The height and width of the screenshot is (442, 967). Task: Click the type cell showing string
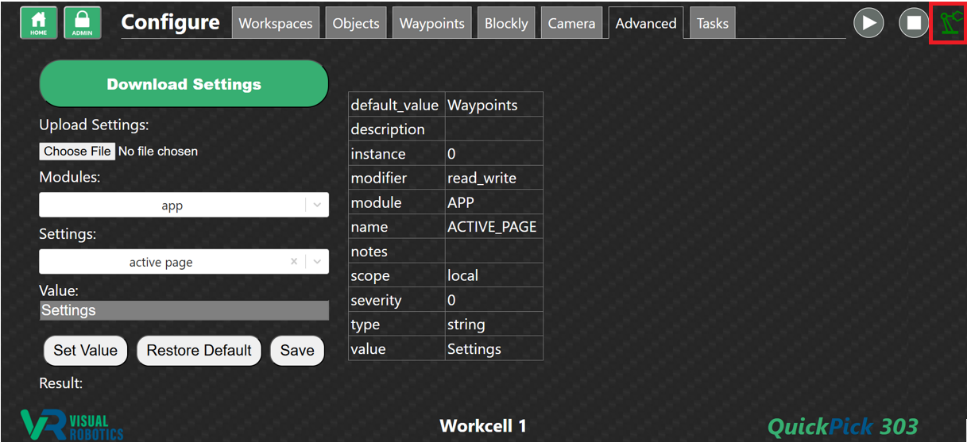click(x=494, y=324)
